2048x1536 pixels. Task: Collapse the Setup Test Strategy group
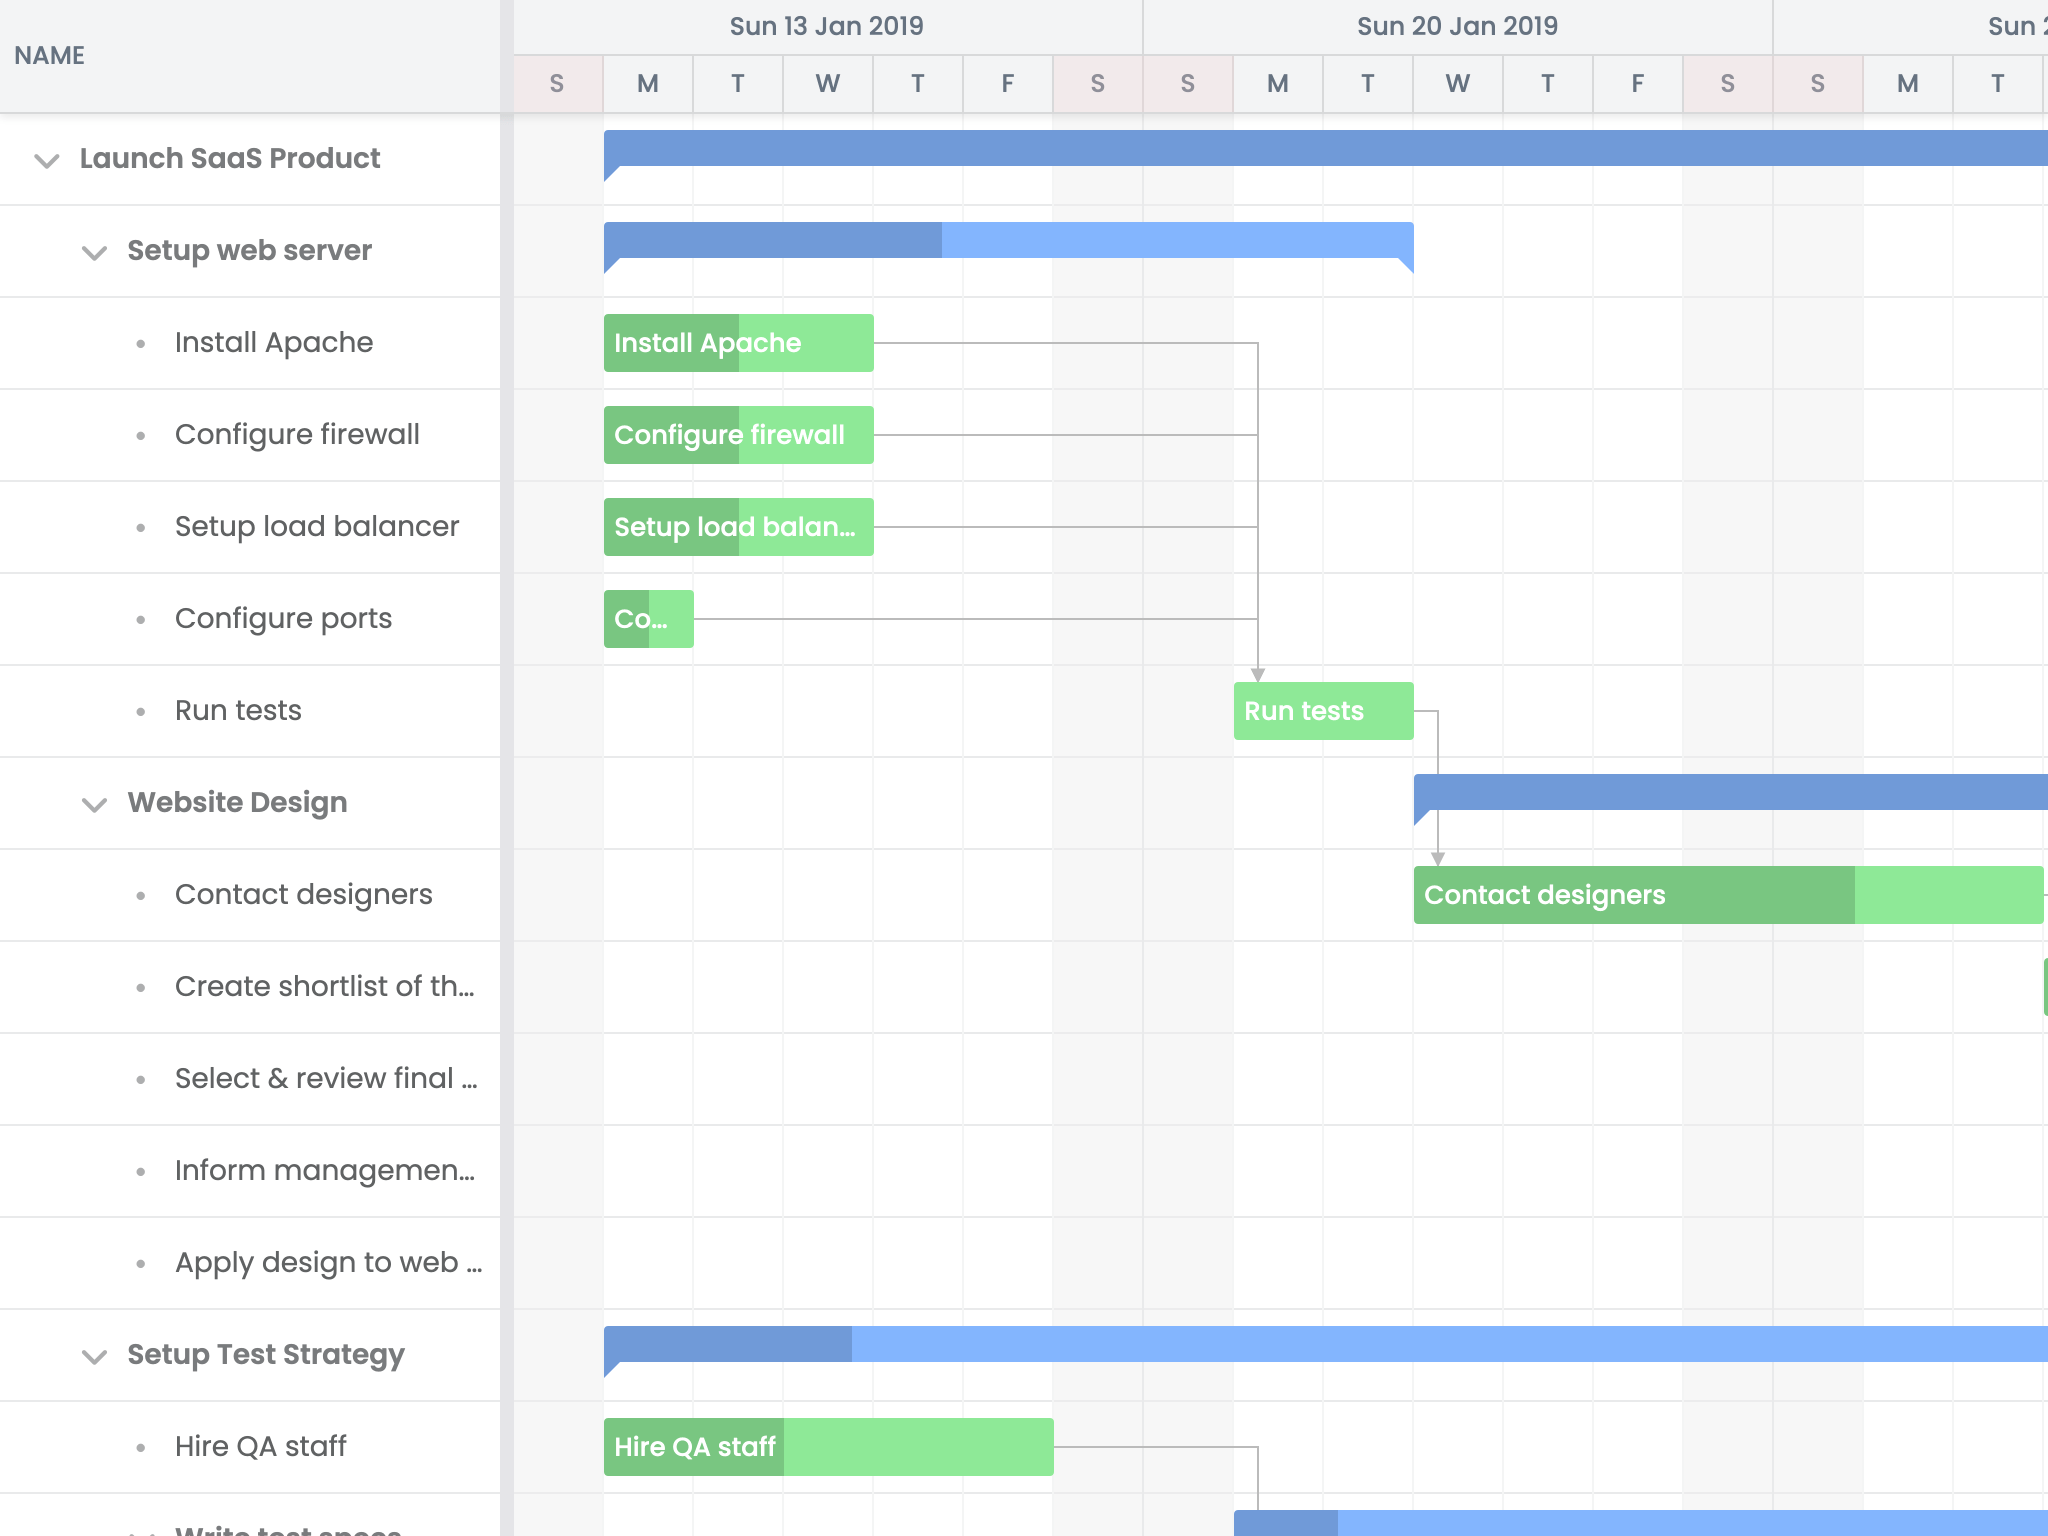pos(94,1356)
